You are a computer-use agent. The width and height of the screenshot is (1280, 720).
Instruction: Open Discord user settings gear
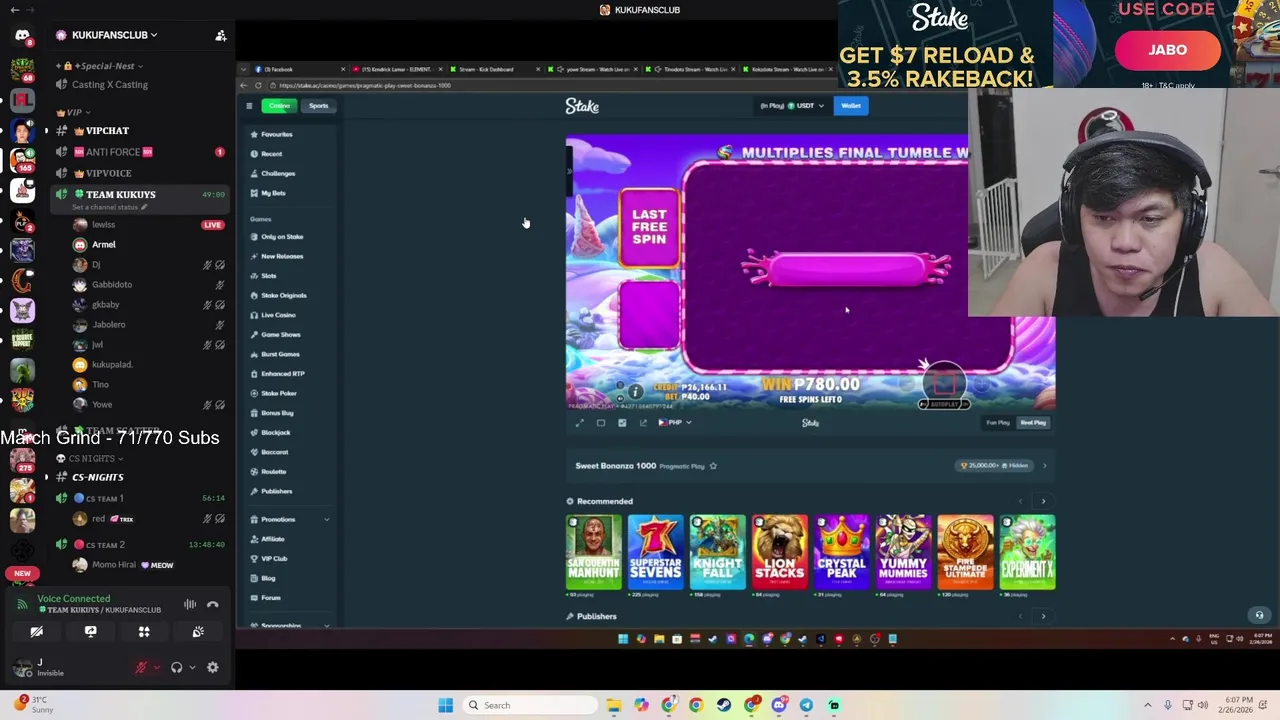point(212,668)
